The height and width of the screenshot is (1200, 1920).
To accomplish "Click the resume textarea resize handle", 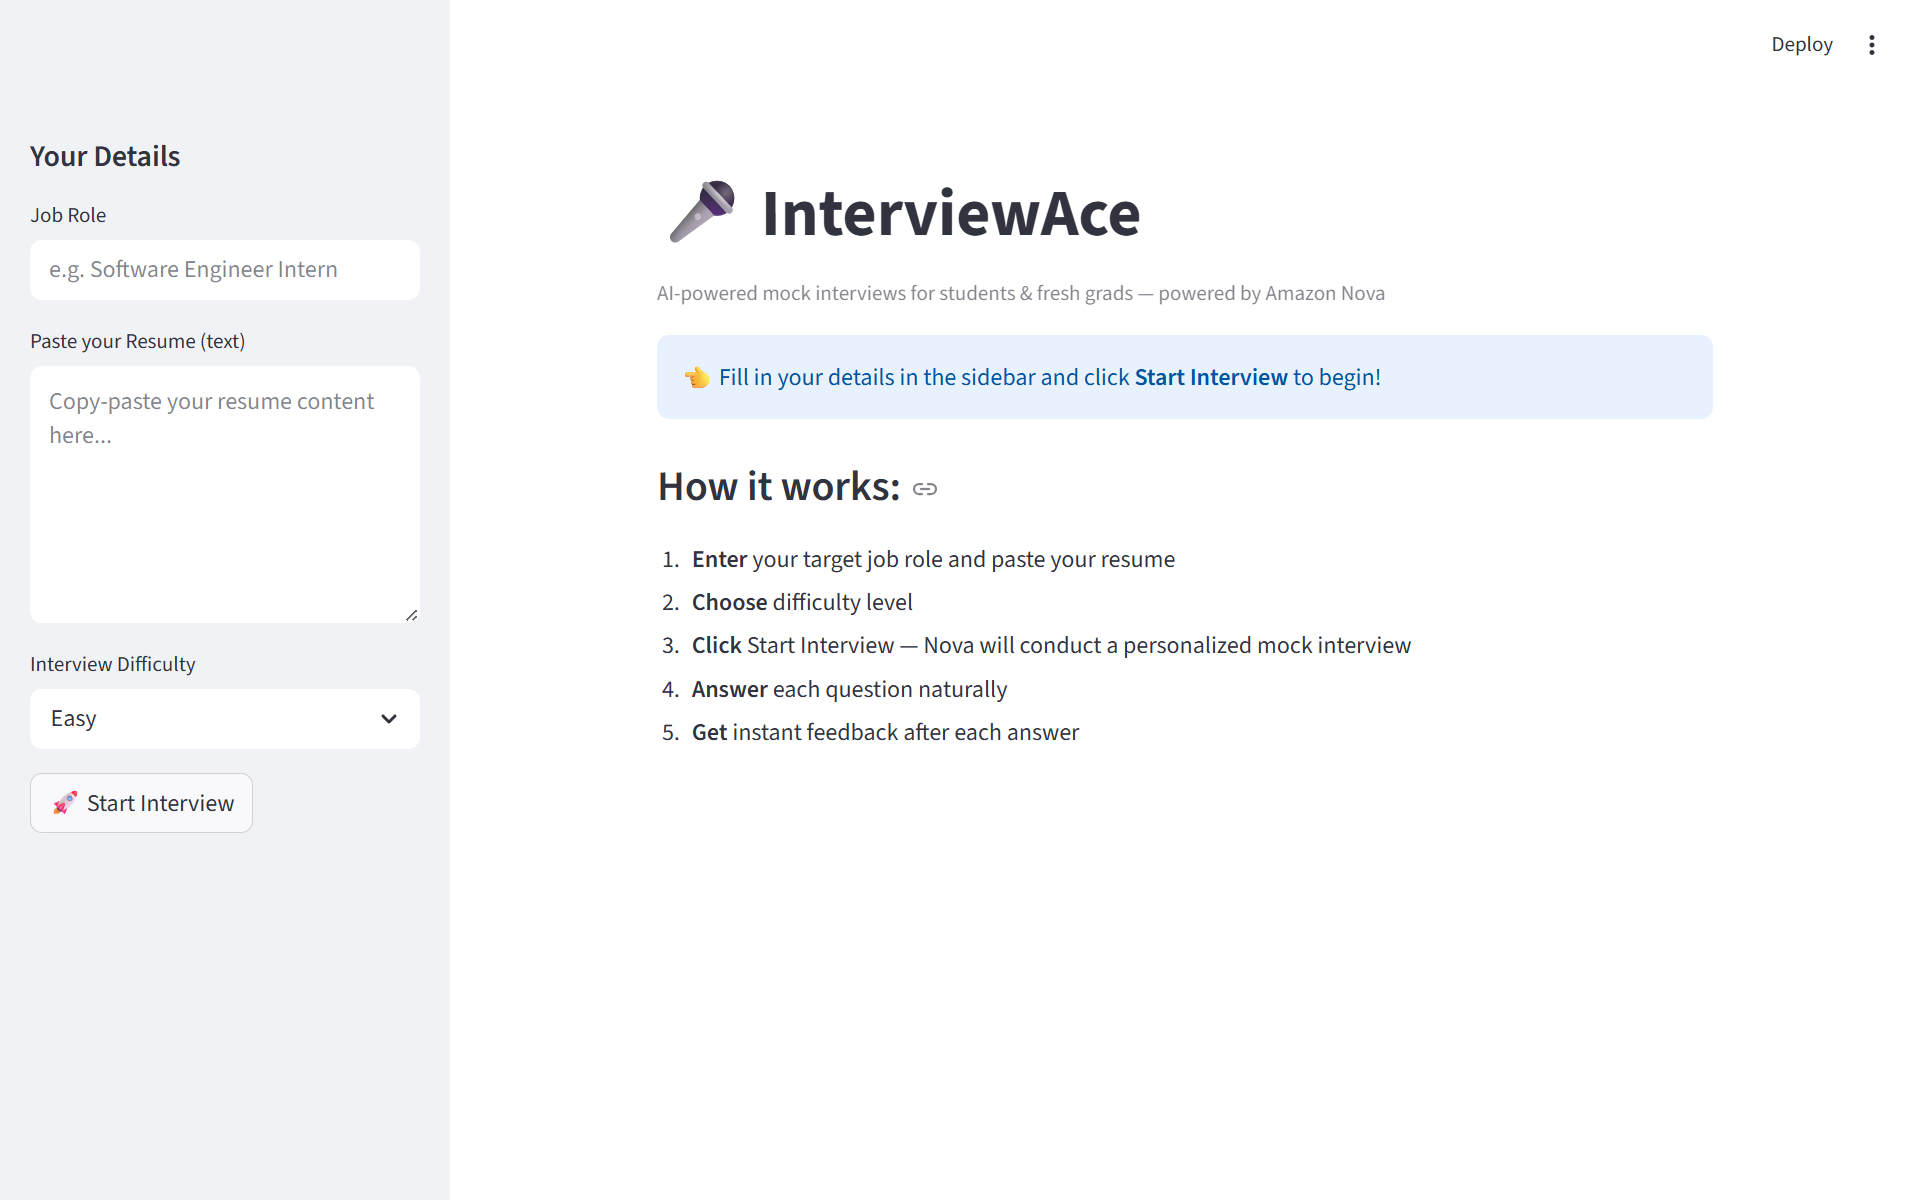I will [411, 615].
